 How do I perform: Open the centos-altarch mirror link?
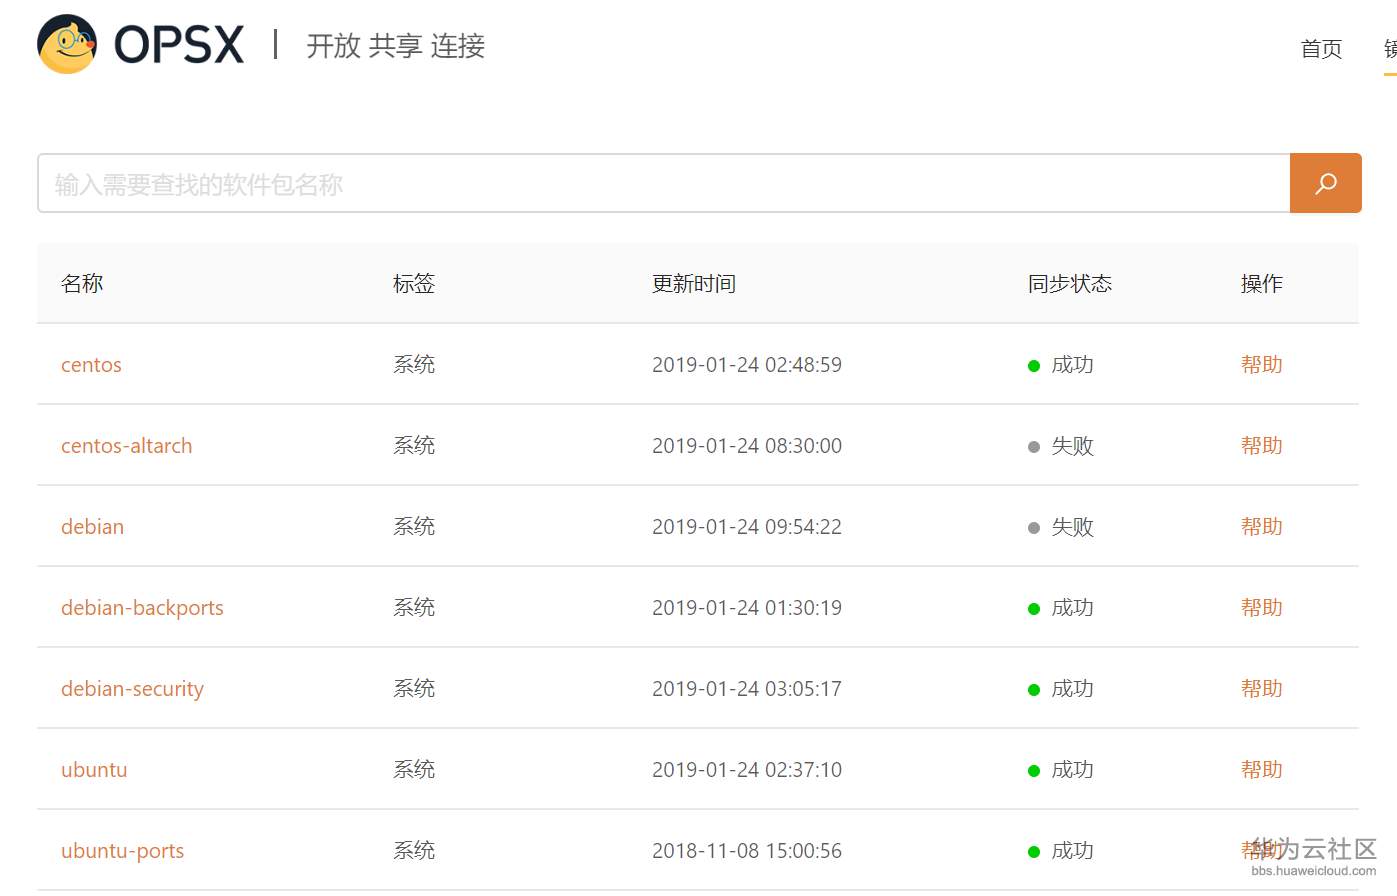(126, 446)
